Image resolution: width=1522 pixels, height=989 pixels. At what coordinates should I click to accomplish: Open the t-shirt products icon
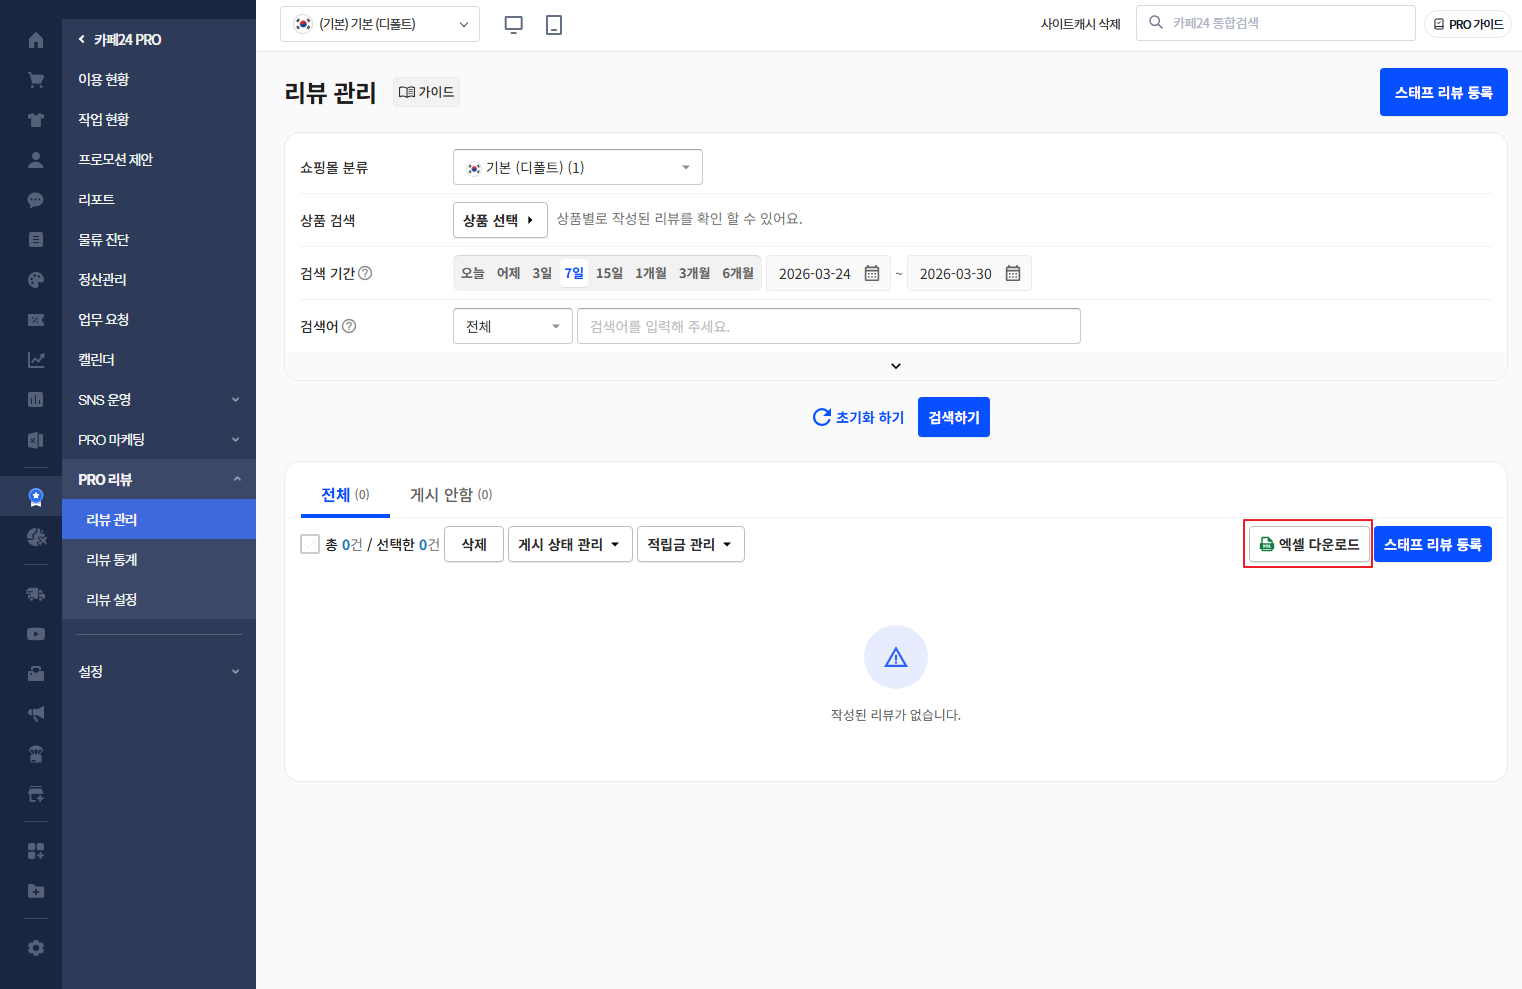tap(36, 120)
